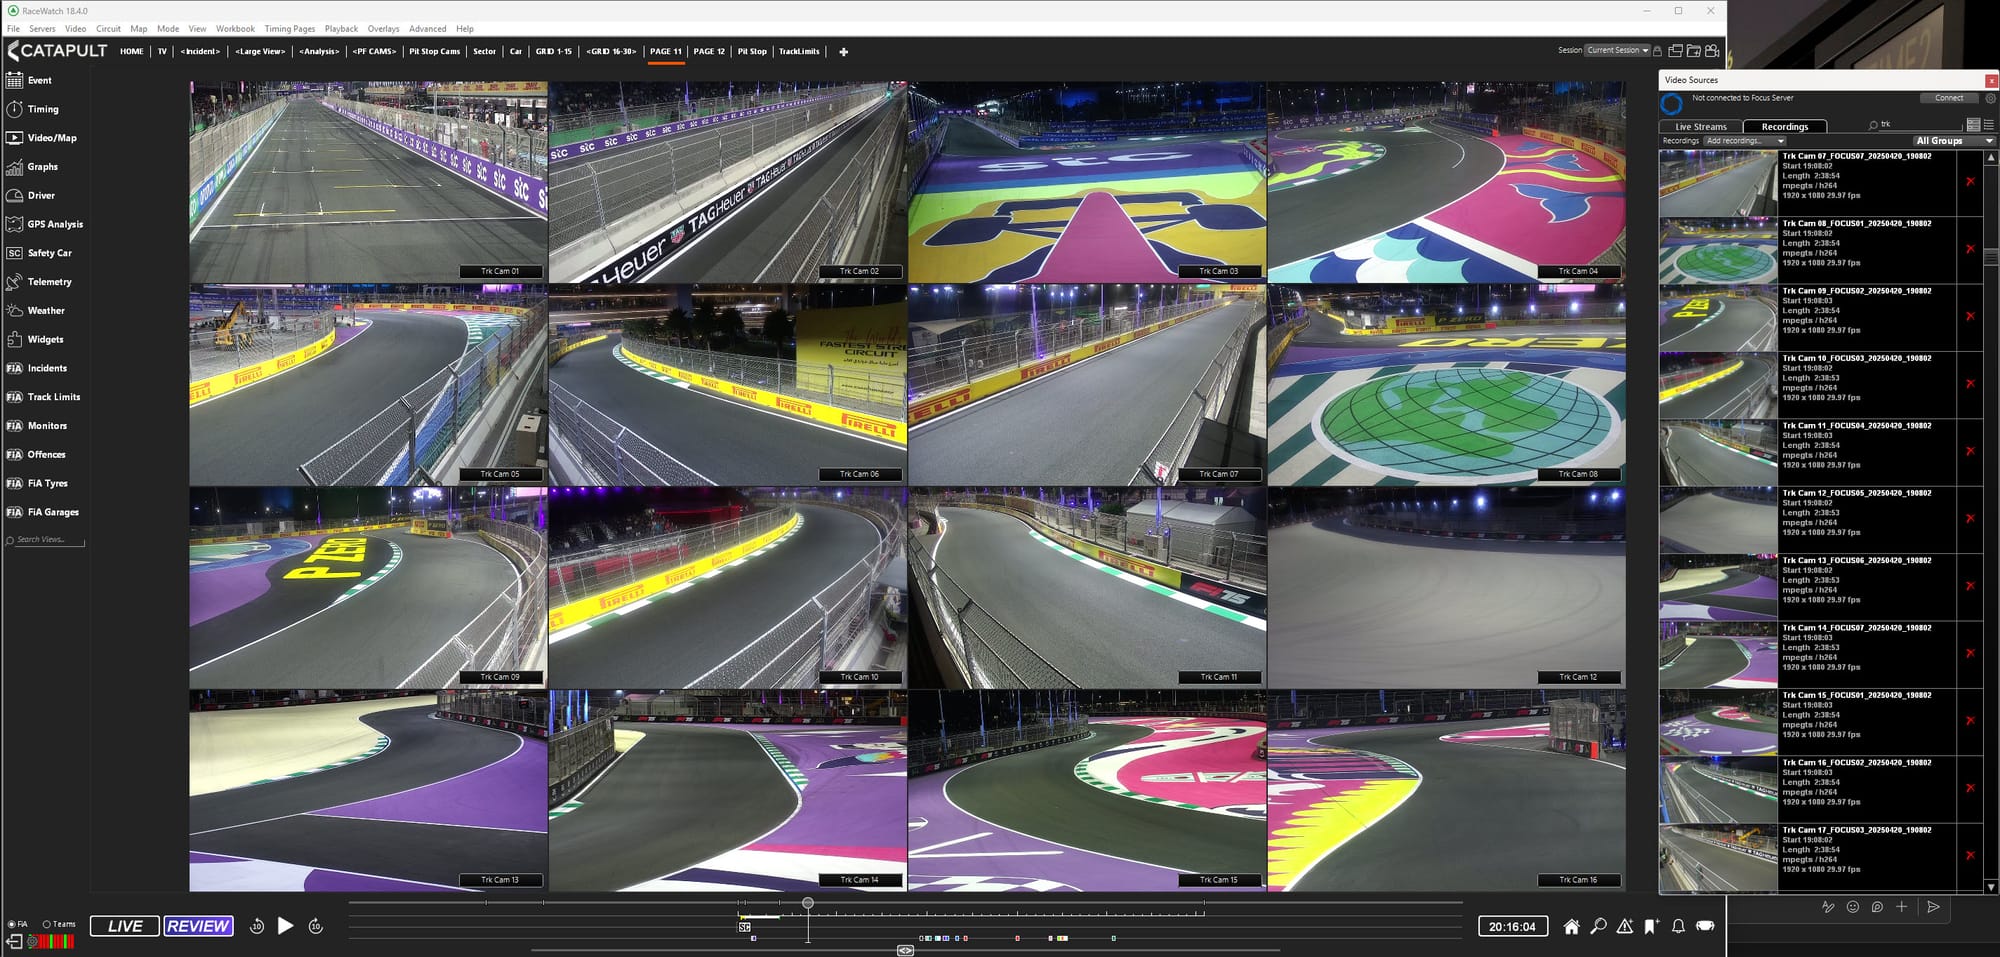Click the notification bell icon

(x=1678, y=927)
